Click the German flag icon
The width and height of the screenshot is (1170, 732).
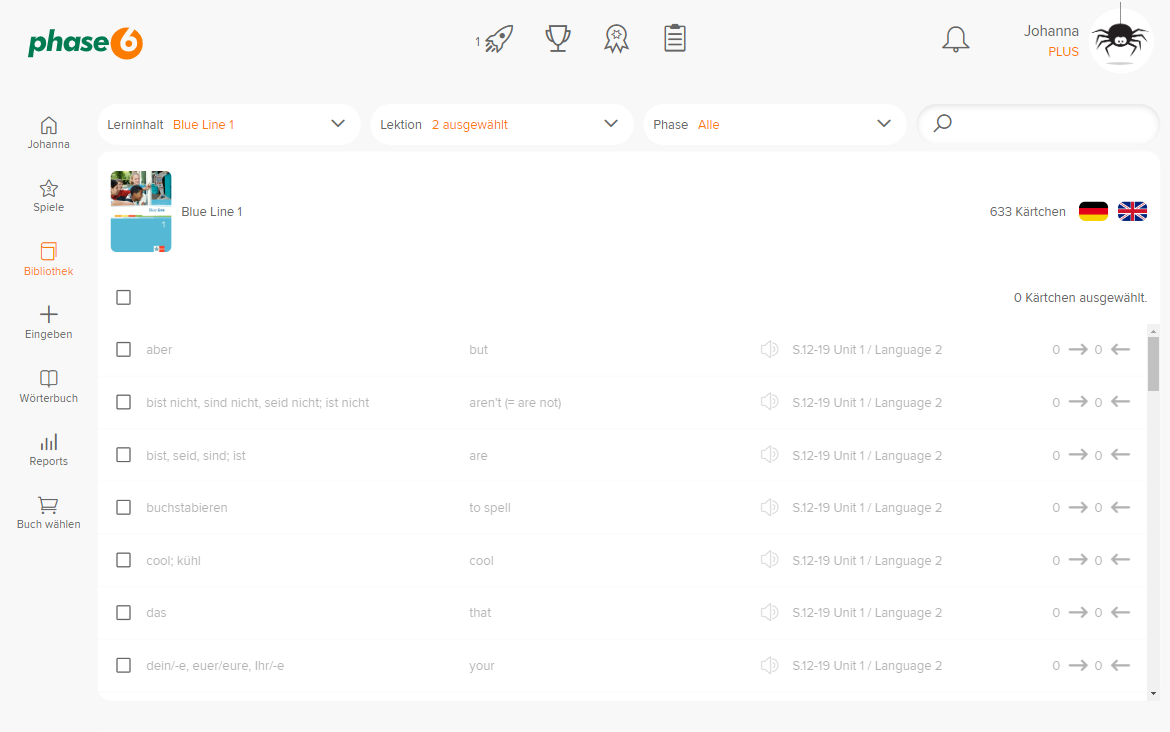coord(1093,211)
